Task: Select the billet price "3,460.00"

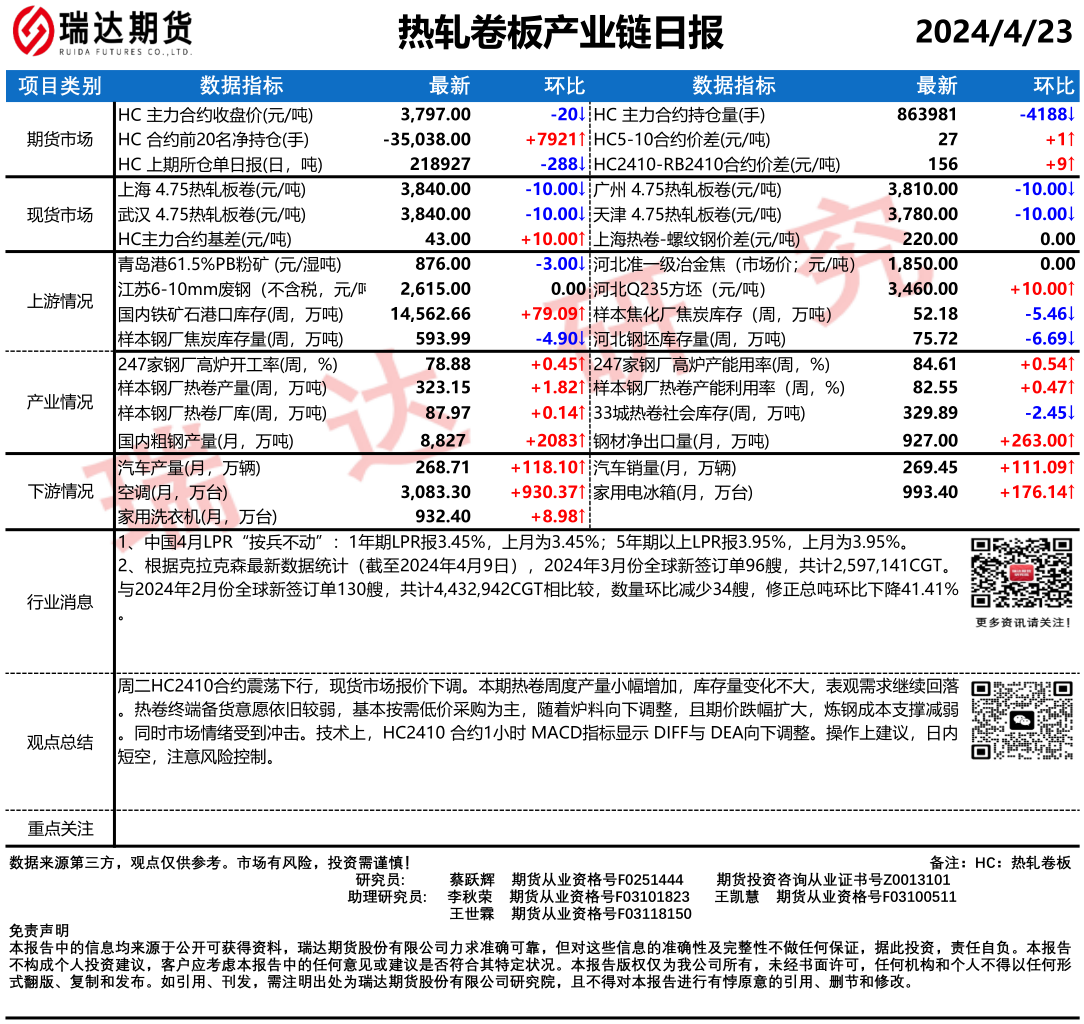Action: (x=923, y=289)
